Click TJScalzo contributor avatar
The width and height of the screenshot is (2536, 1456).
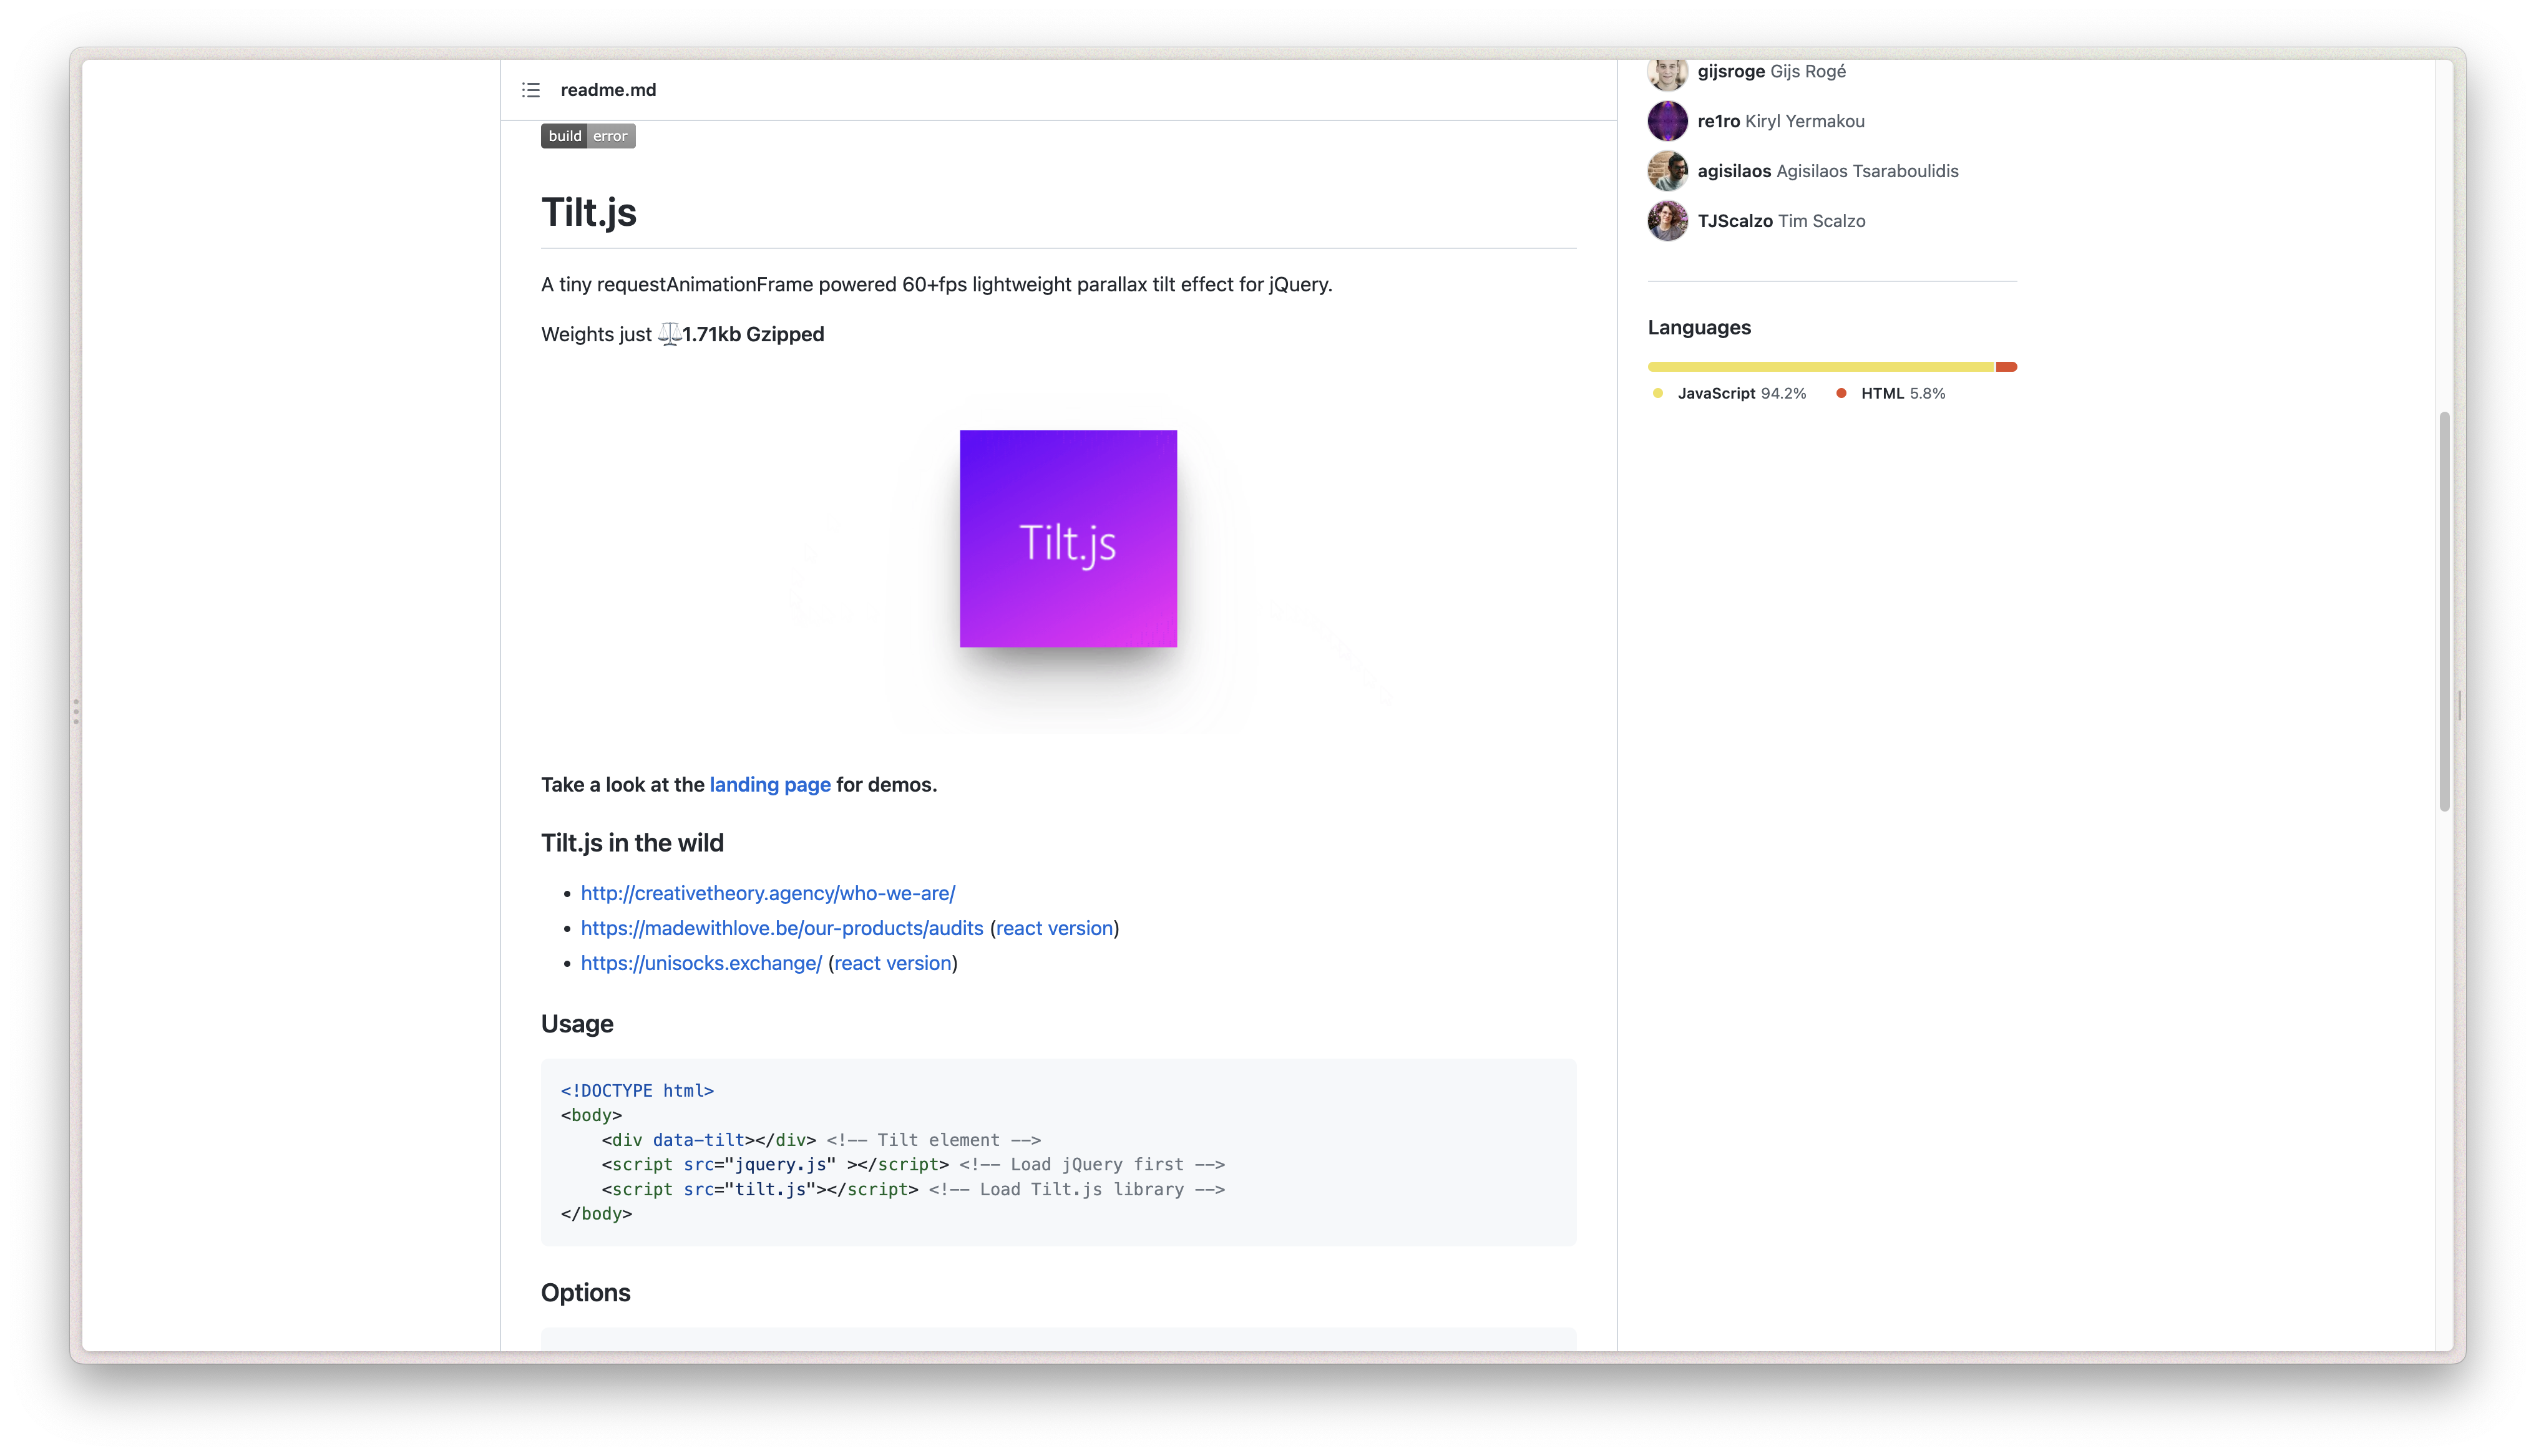1667,221
